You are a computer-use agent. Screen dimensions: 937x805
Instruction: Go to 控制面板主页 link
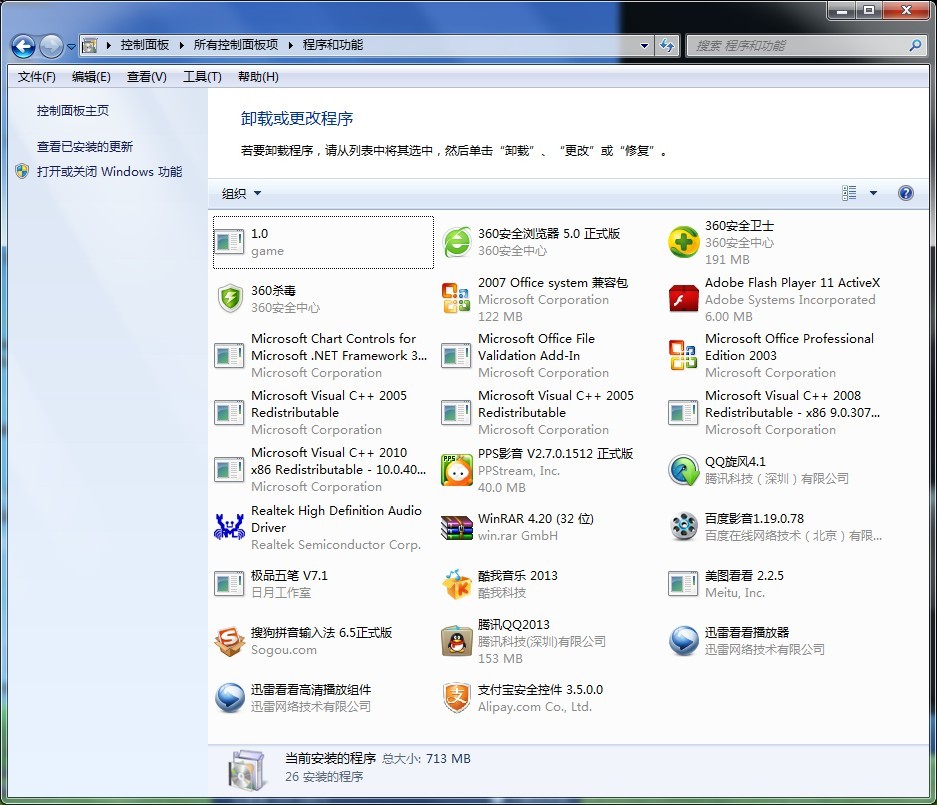tap(73, 111)
